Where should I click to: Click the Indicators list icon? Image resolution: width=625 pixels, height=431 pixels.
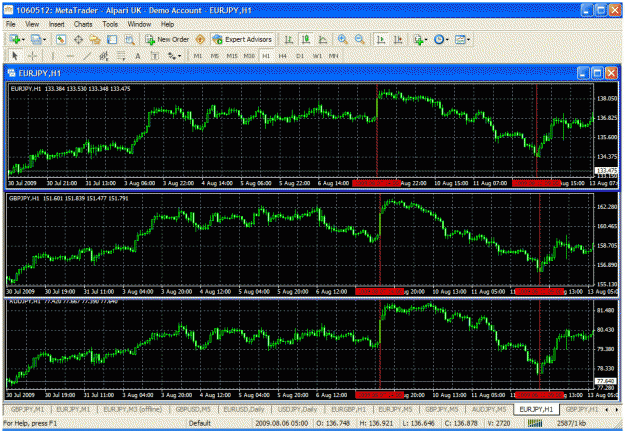418,39
